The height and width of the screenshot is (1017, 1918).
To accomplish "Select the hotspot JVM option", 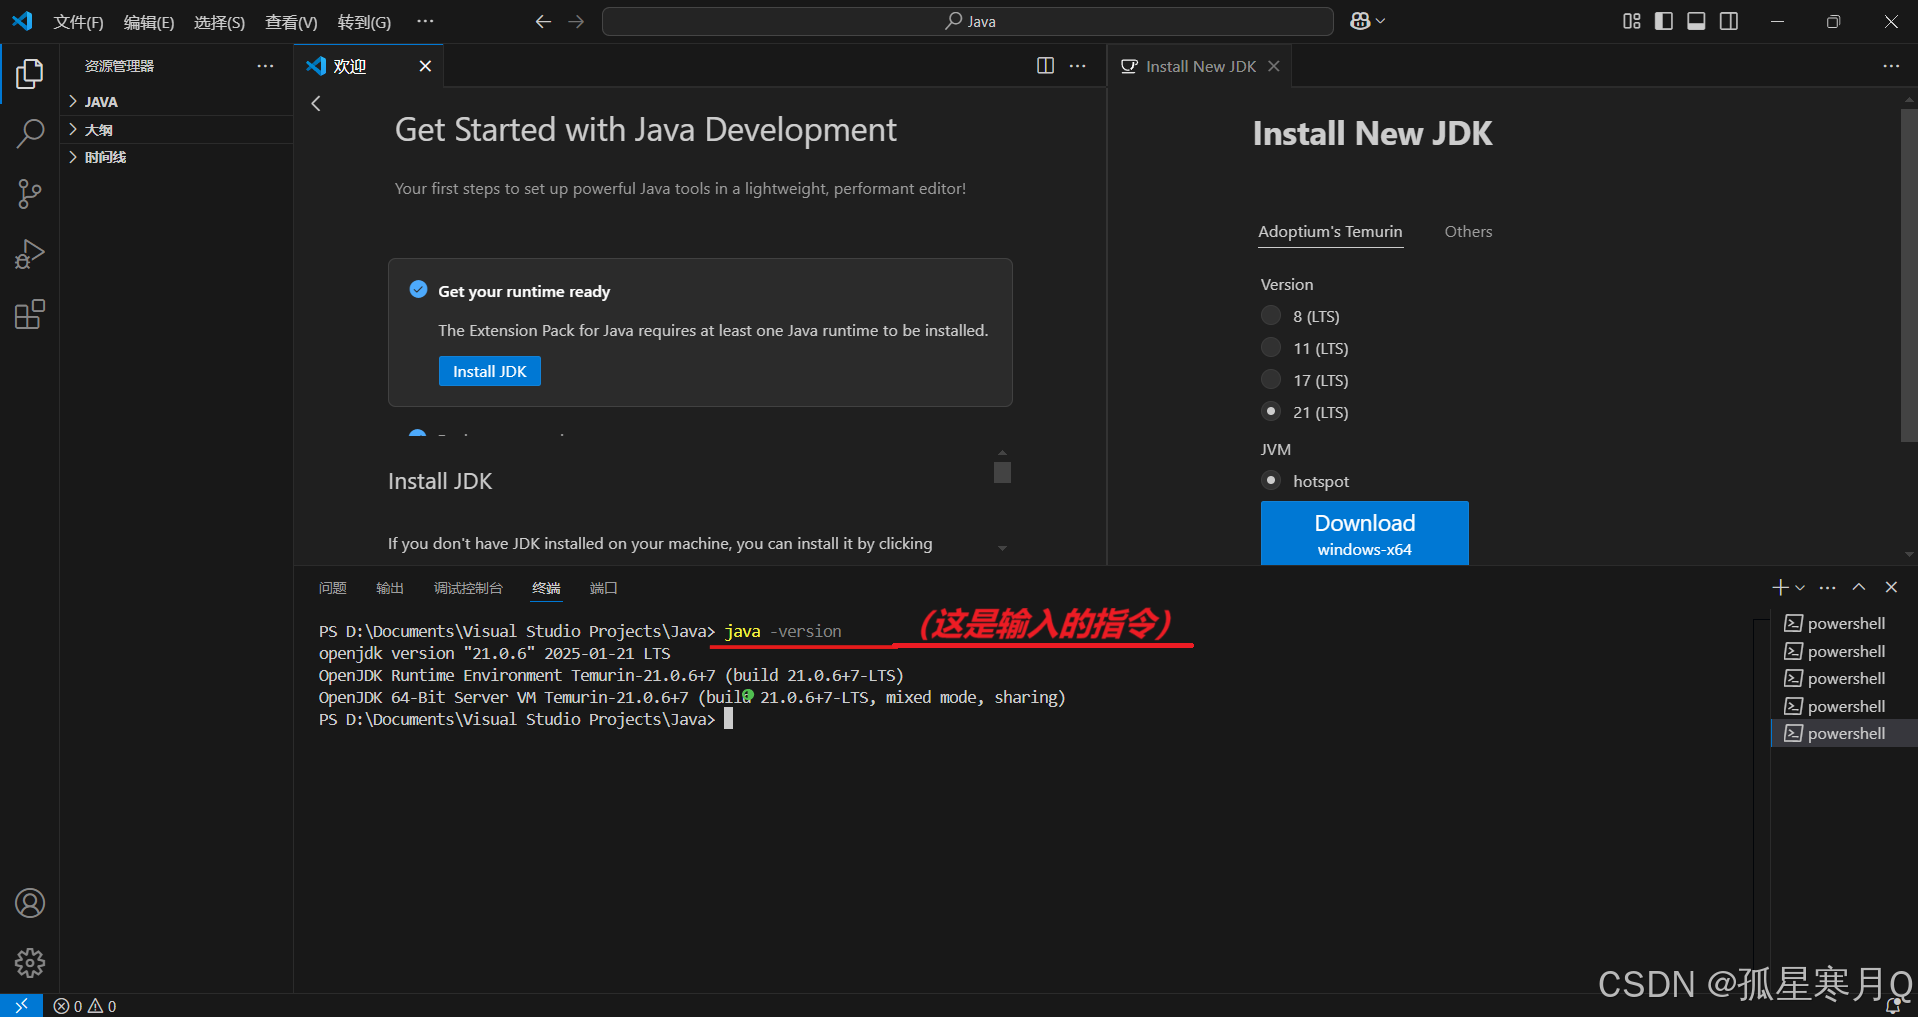I will pos(1271,481).
